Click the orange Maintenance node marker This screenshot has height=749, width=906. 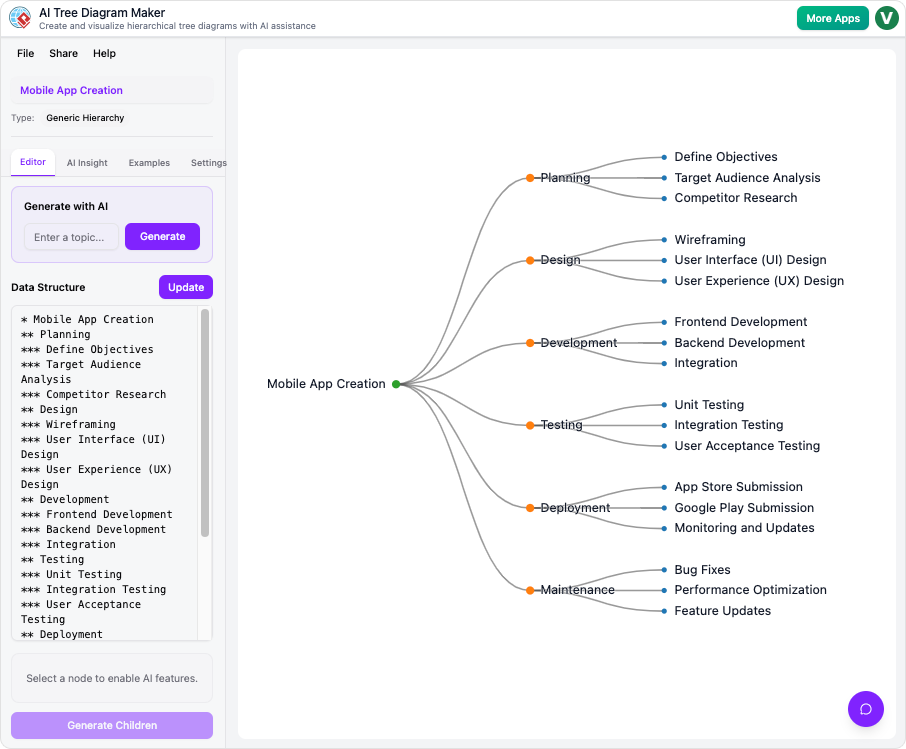[x=528, y=589]
